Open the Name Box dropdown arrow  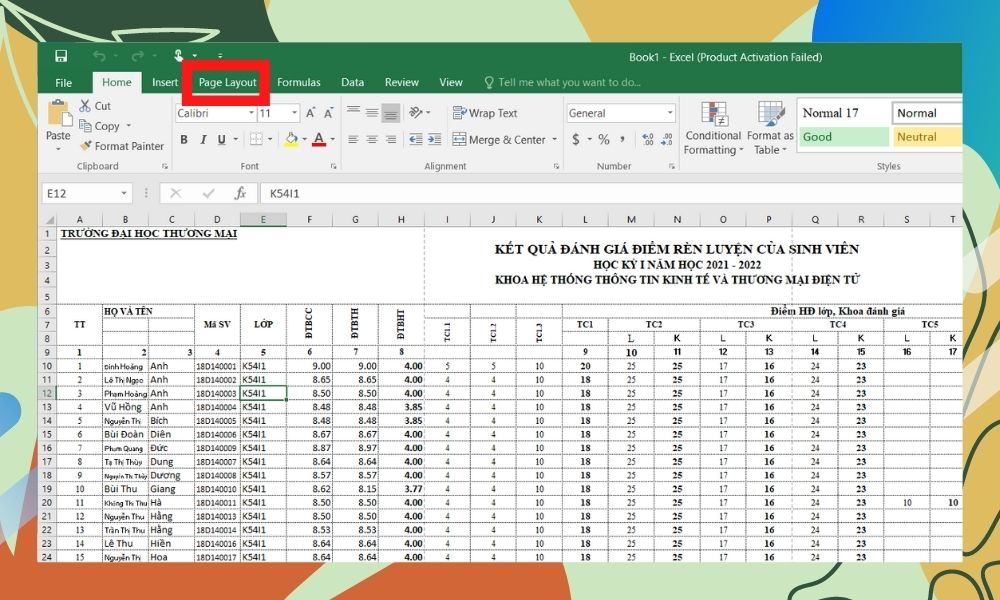[125, 193]
